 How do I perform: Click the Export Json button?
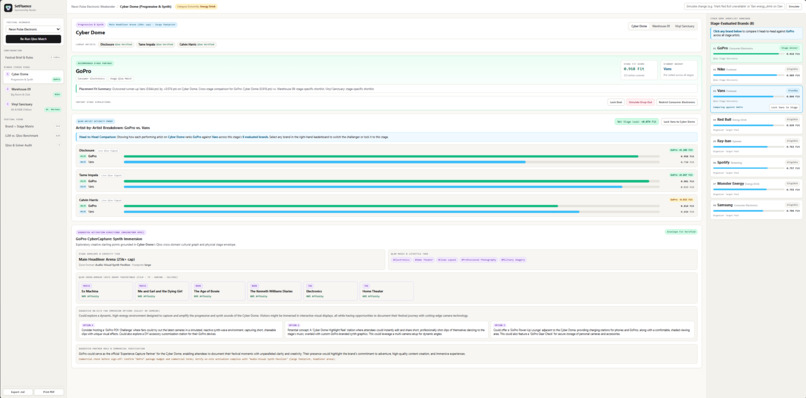click(x=18, y=392)
